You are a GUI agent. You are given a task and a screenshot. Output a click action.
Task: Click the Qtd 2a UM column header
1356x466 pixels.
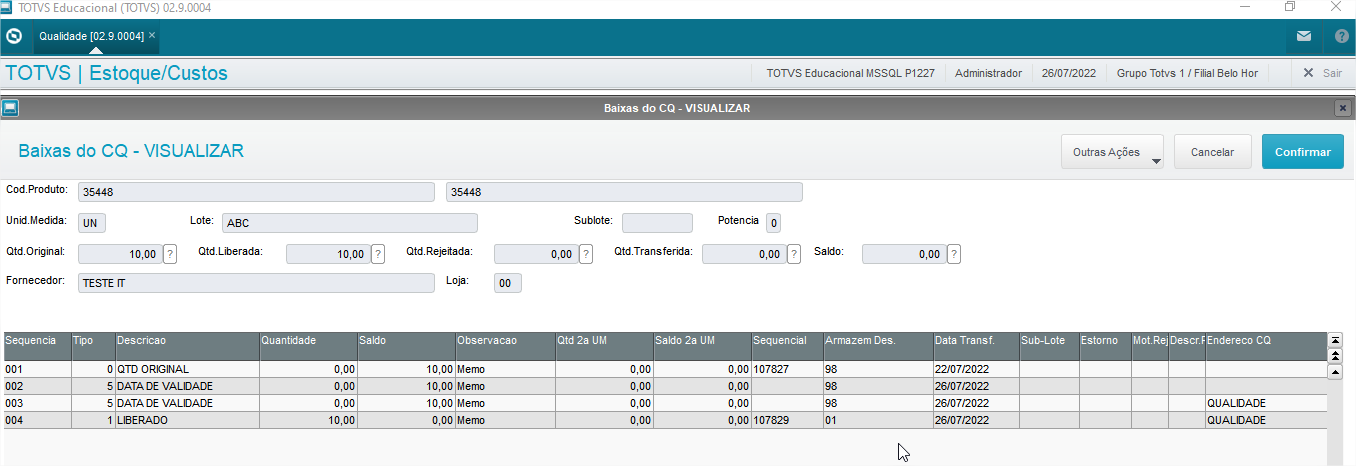point(603,346)
